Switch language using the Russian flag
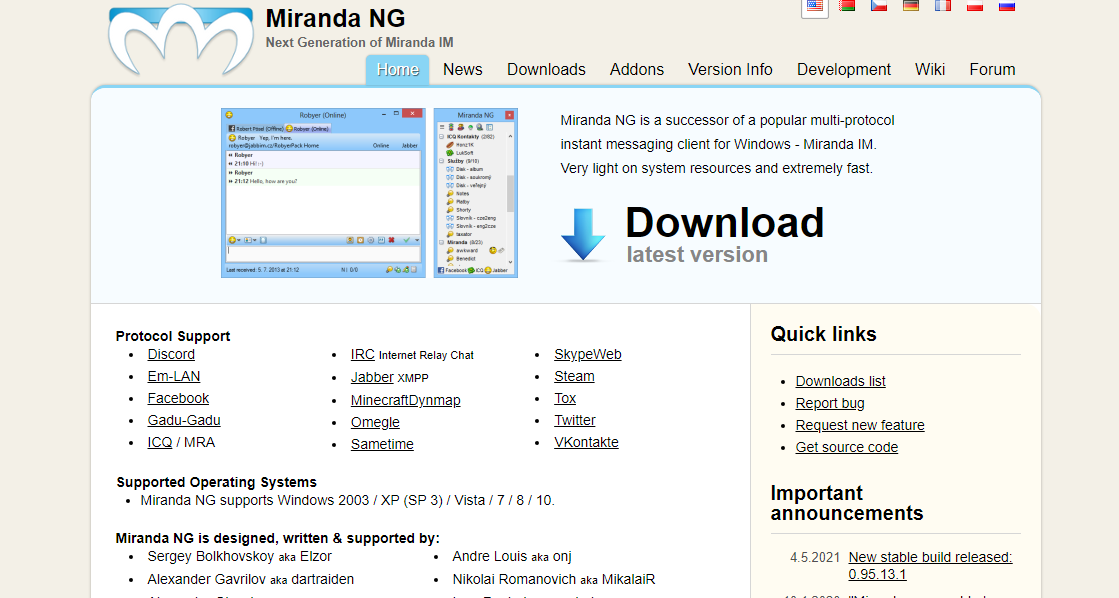 (x=1007, y=6)
